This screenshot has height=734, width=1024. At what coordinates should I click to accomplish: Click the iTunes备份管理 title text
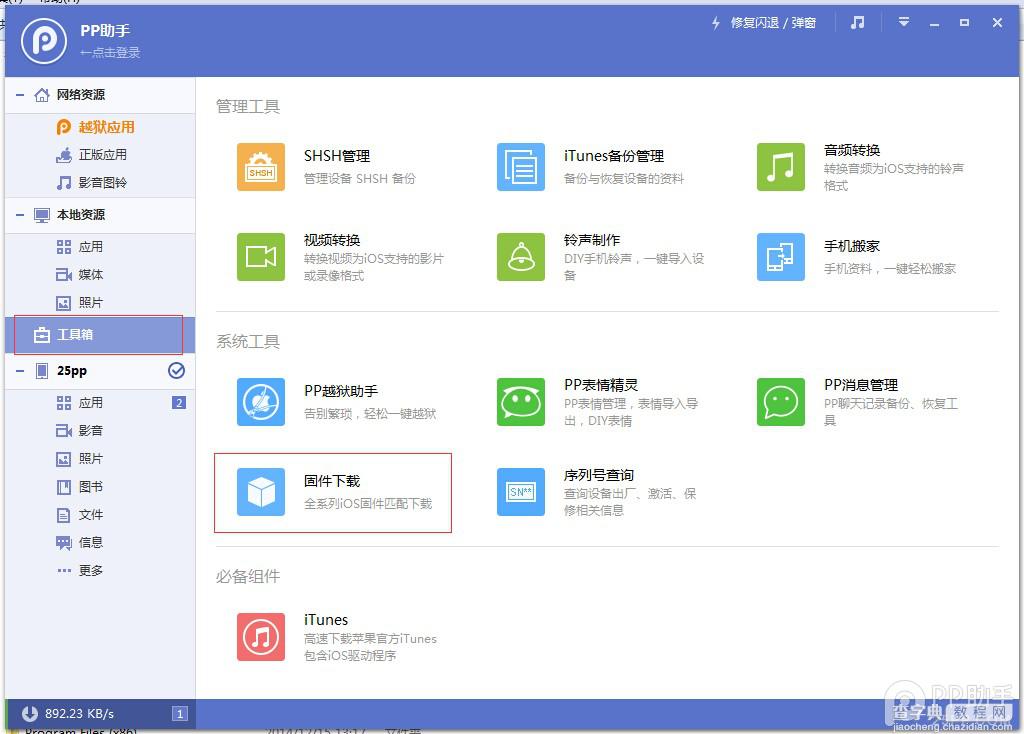[614, 156]
